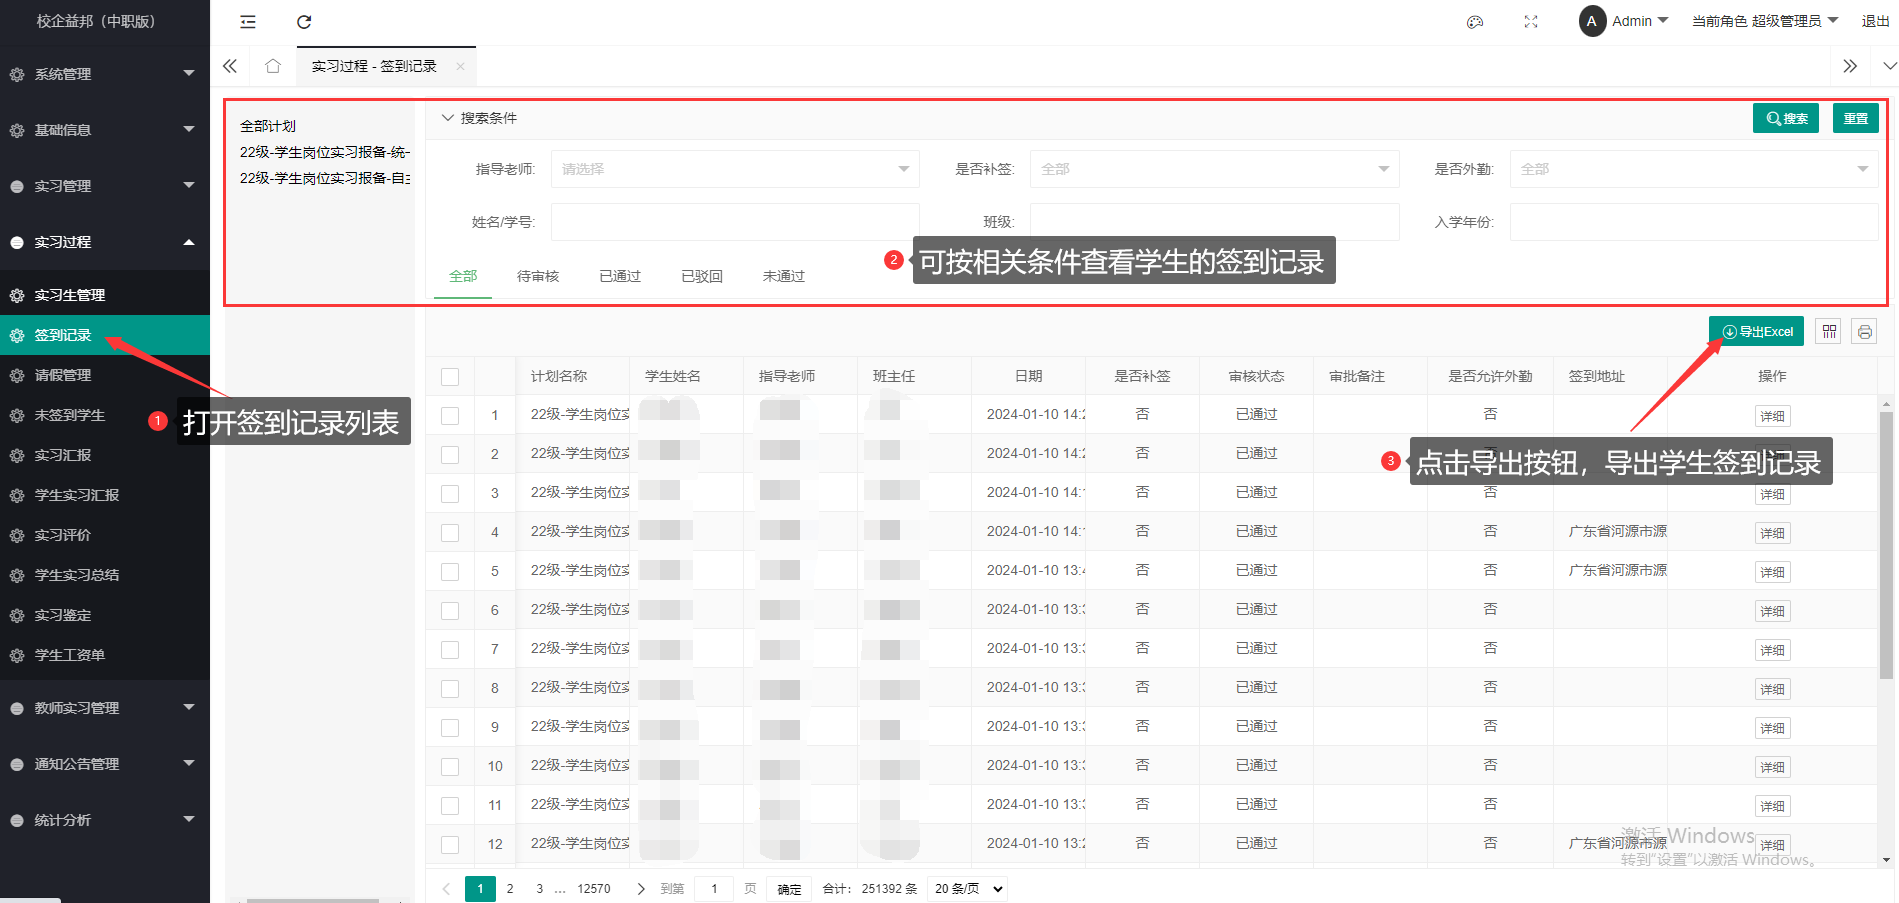
Task: Click the home tab icon
Action: tap(273, 66)
